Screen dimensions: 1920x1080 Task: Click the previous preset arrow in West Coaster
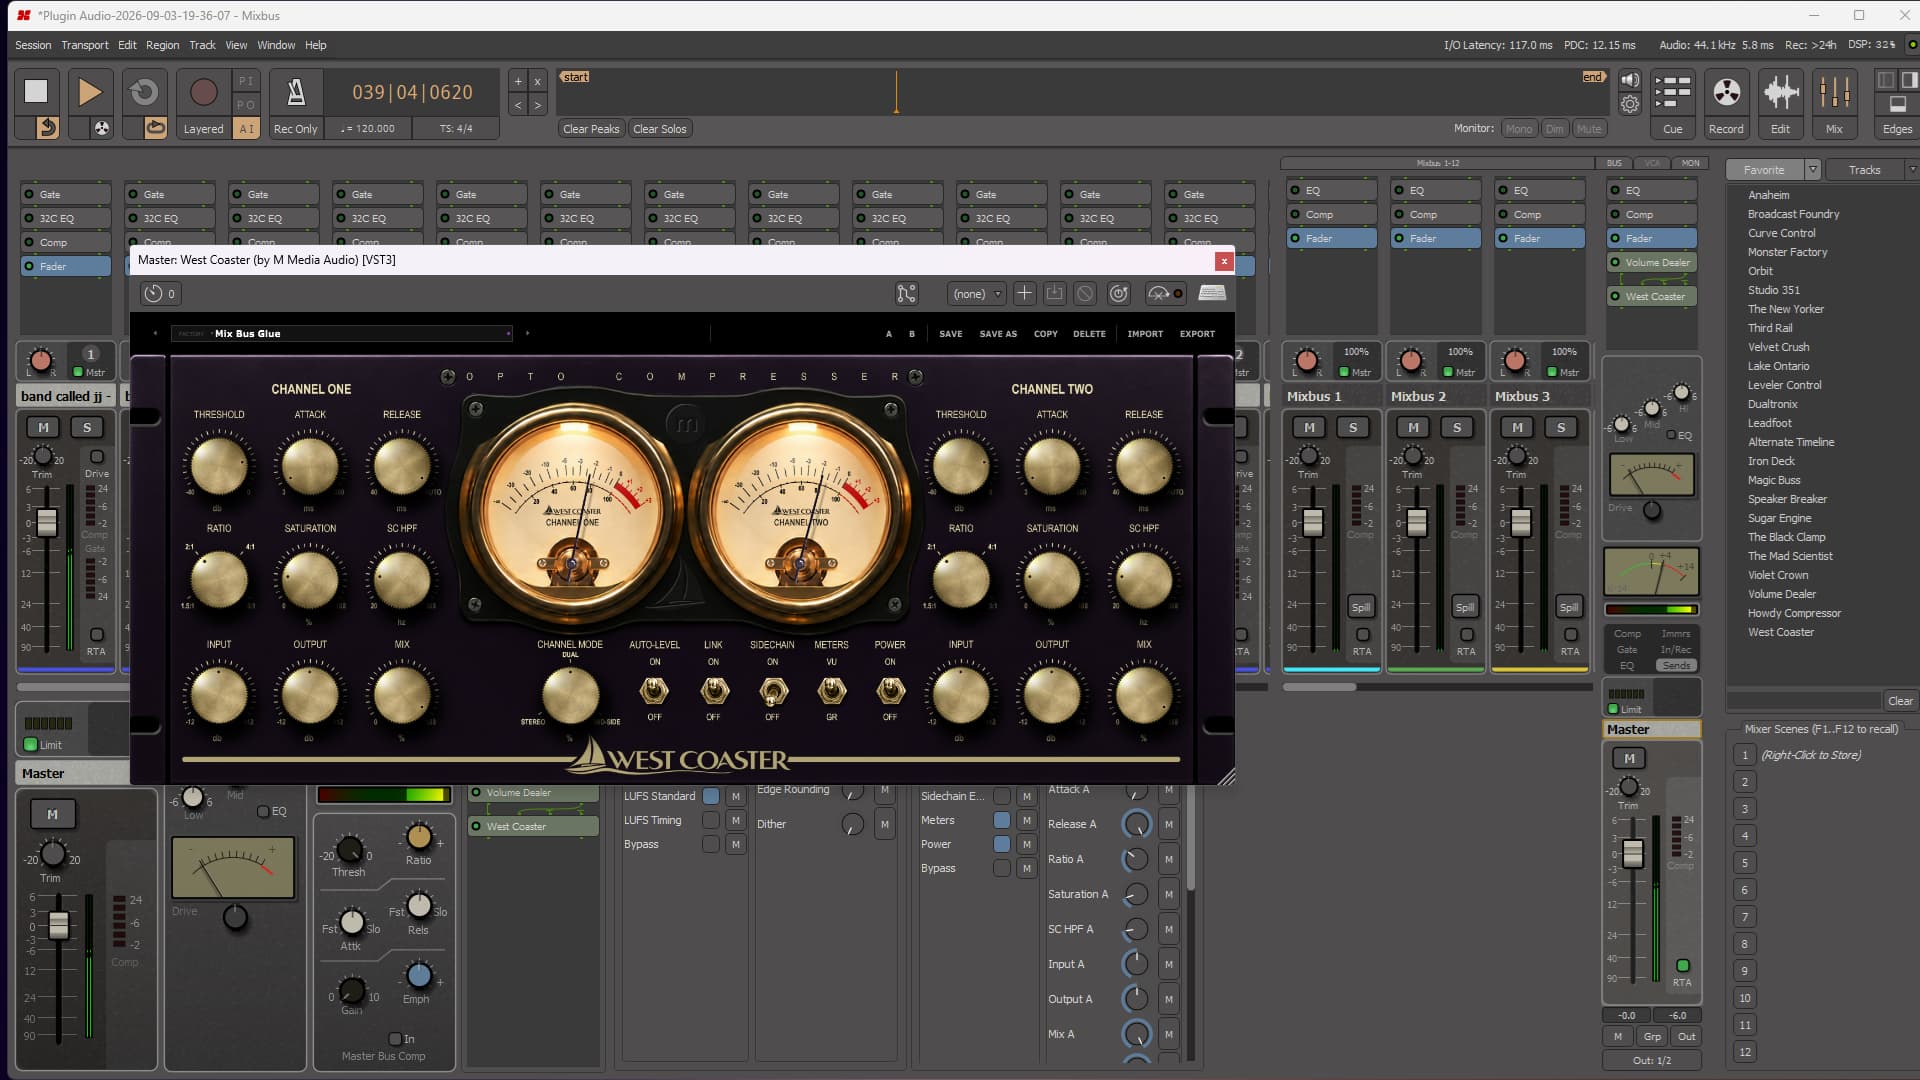coord(155,334)
